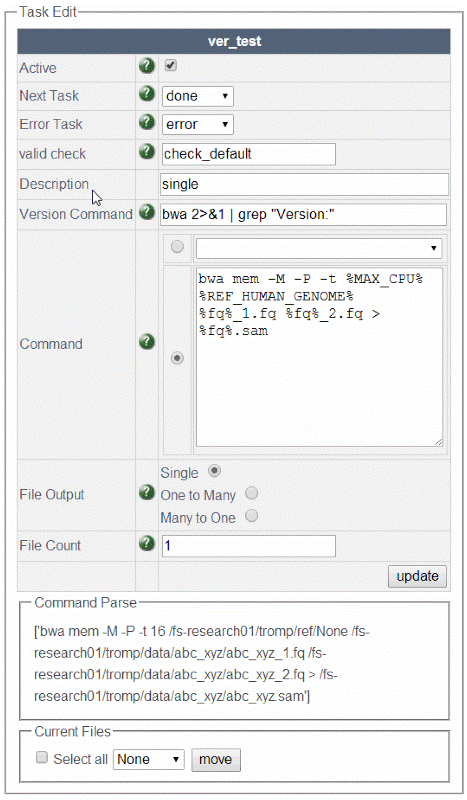Viewport: 467px width, 800px height.
Task: Open help icon in Command row
Action: tap(146, 341)
